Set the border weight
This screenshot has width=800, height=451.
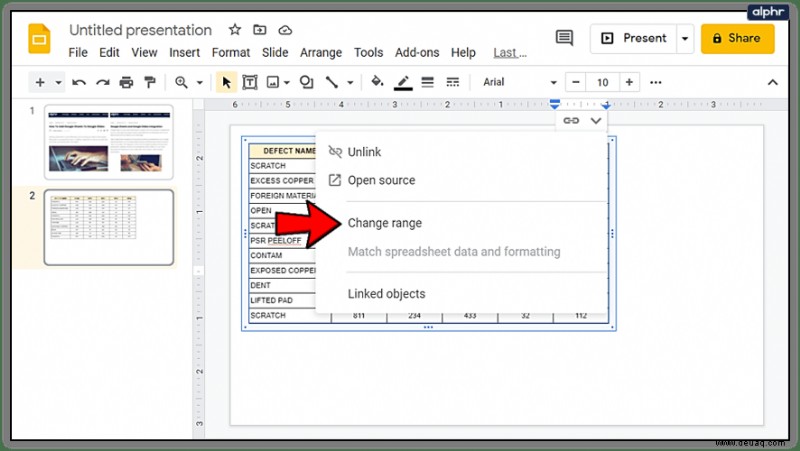428,82
